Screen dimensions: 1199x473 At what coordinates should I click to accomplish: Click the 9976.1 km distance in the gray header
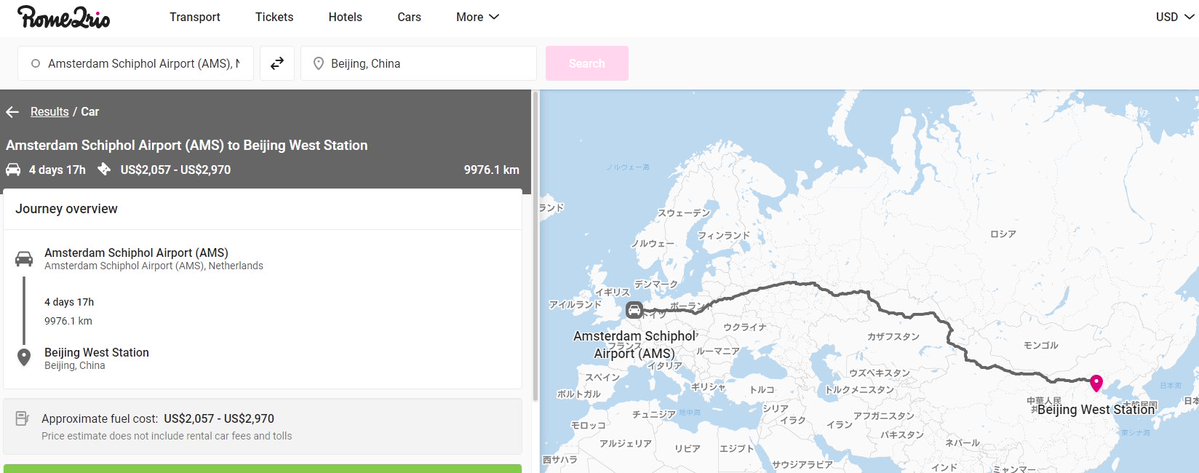(x=492, y=170)
